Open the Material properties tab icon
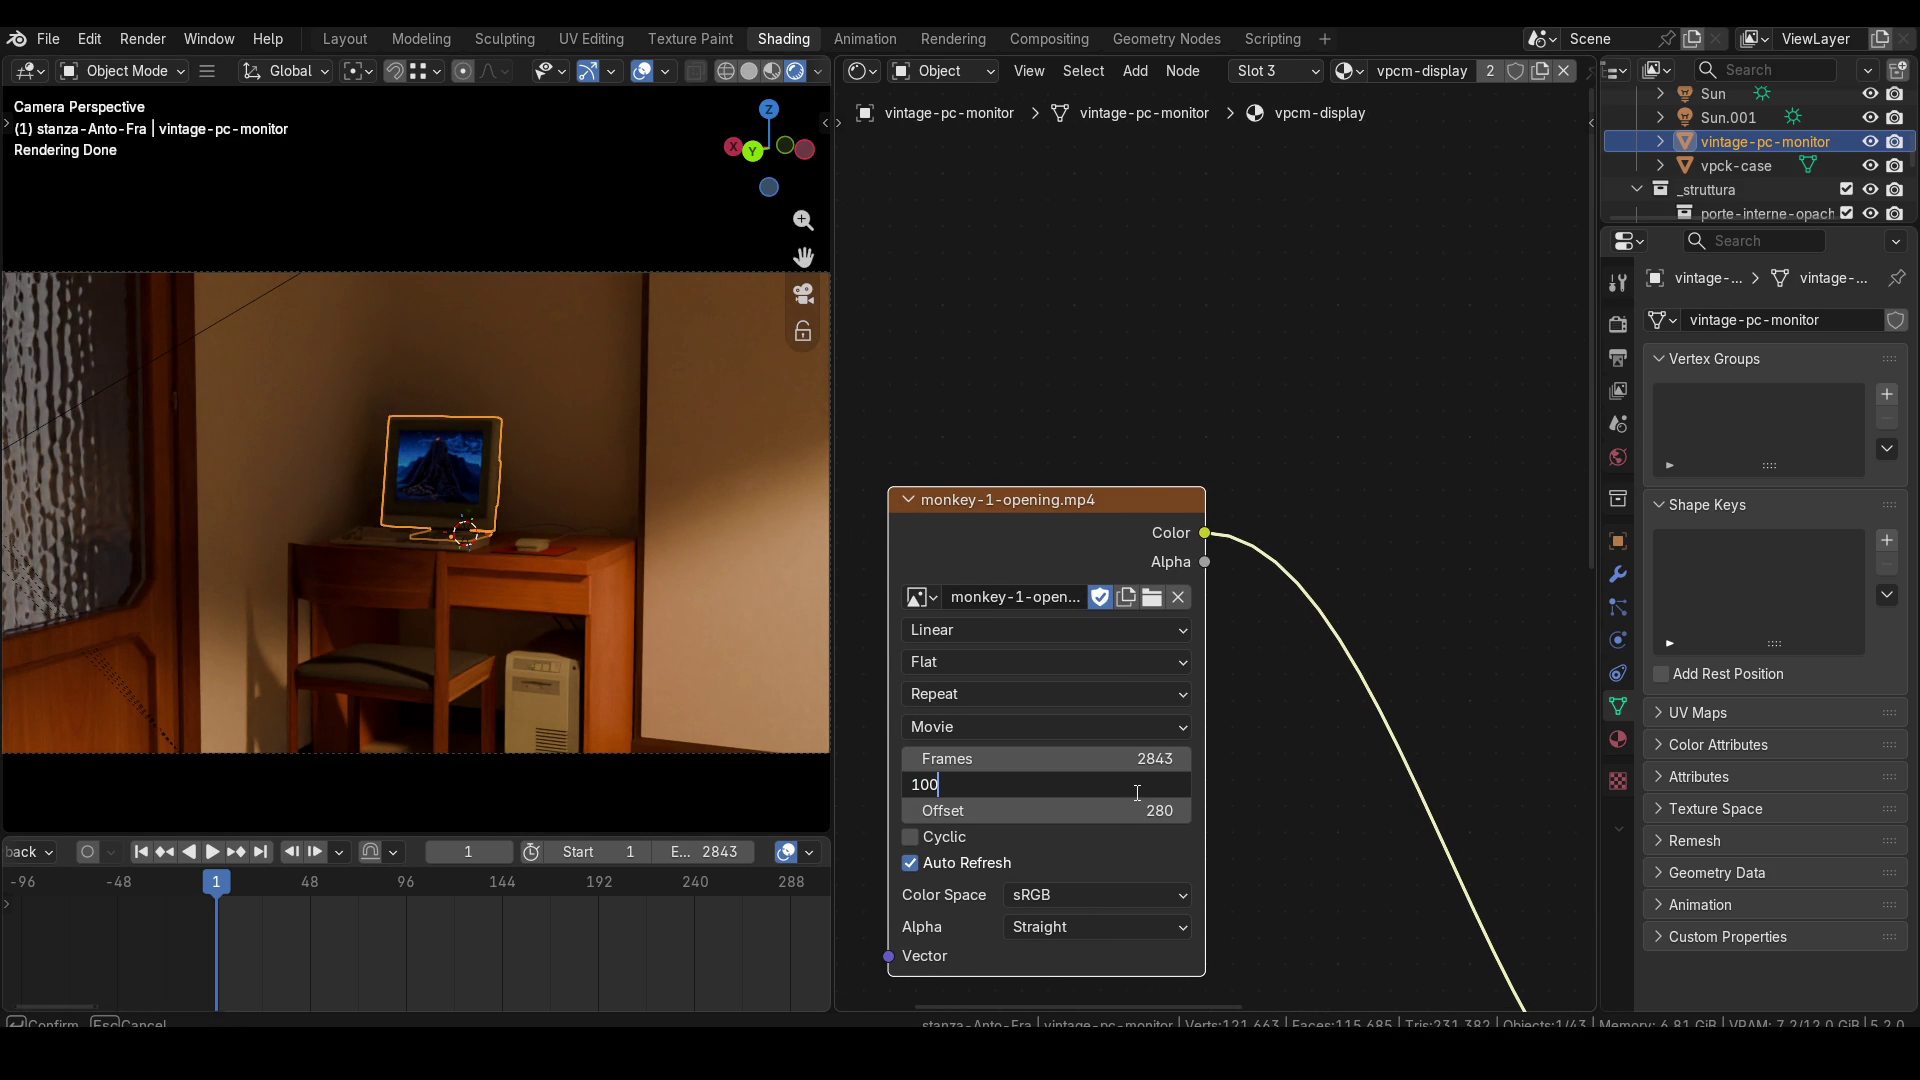 click(1618, 740)
